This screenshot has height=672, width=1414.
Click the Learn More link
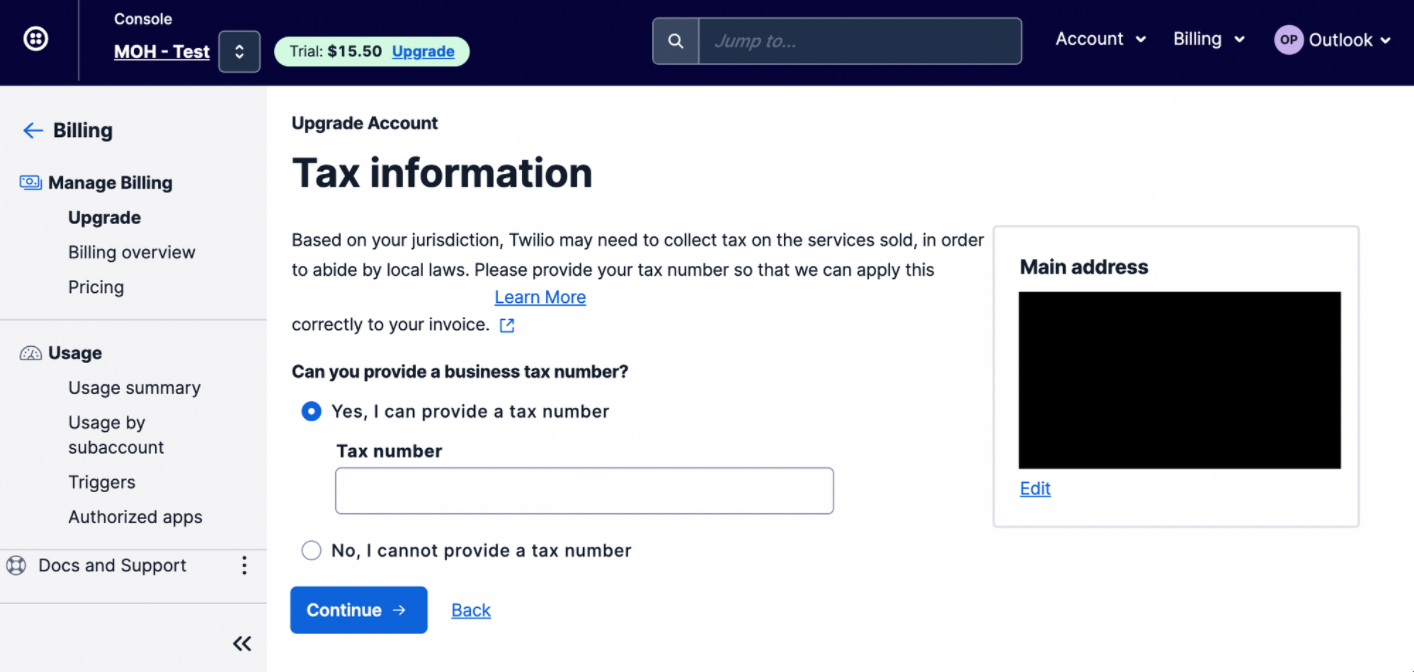[x=540, y=297]
